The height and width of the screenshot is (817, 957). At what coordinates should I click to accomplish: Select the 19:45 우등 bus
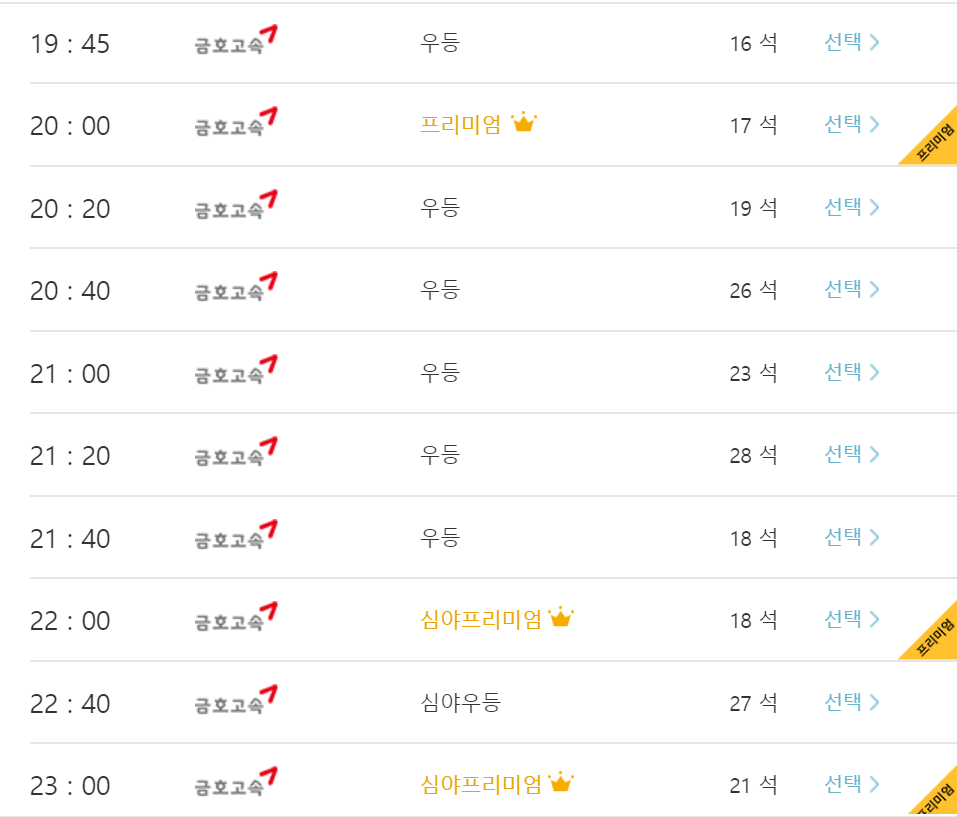pyautogui.click(x=851, y=42)
